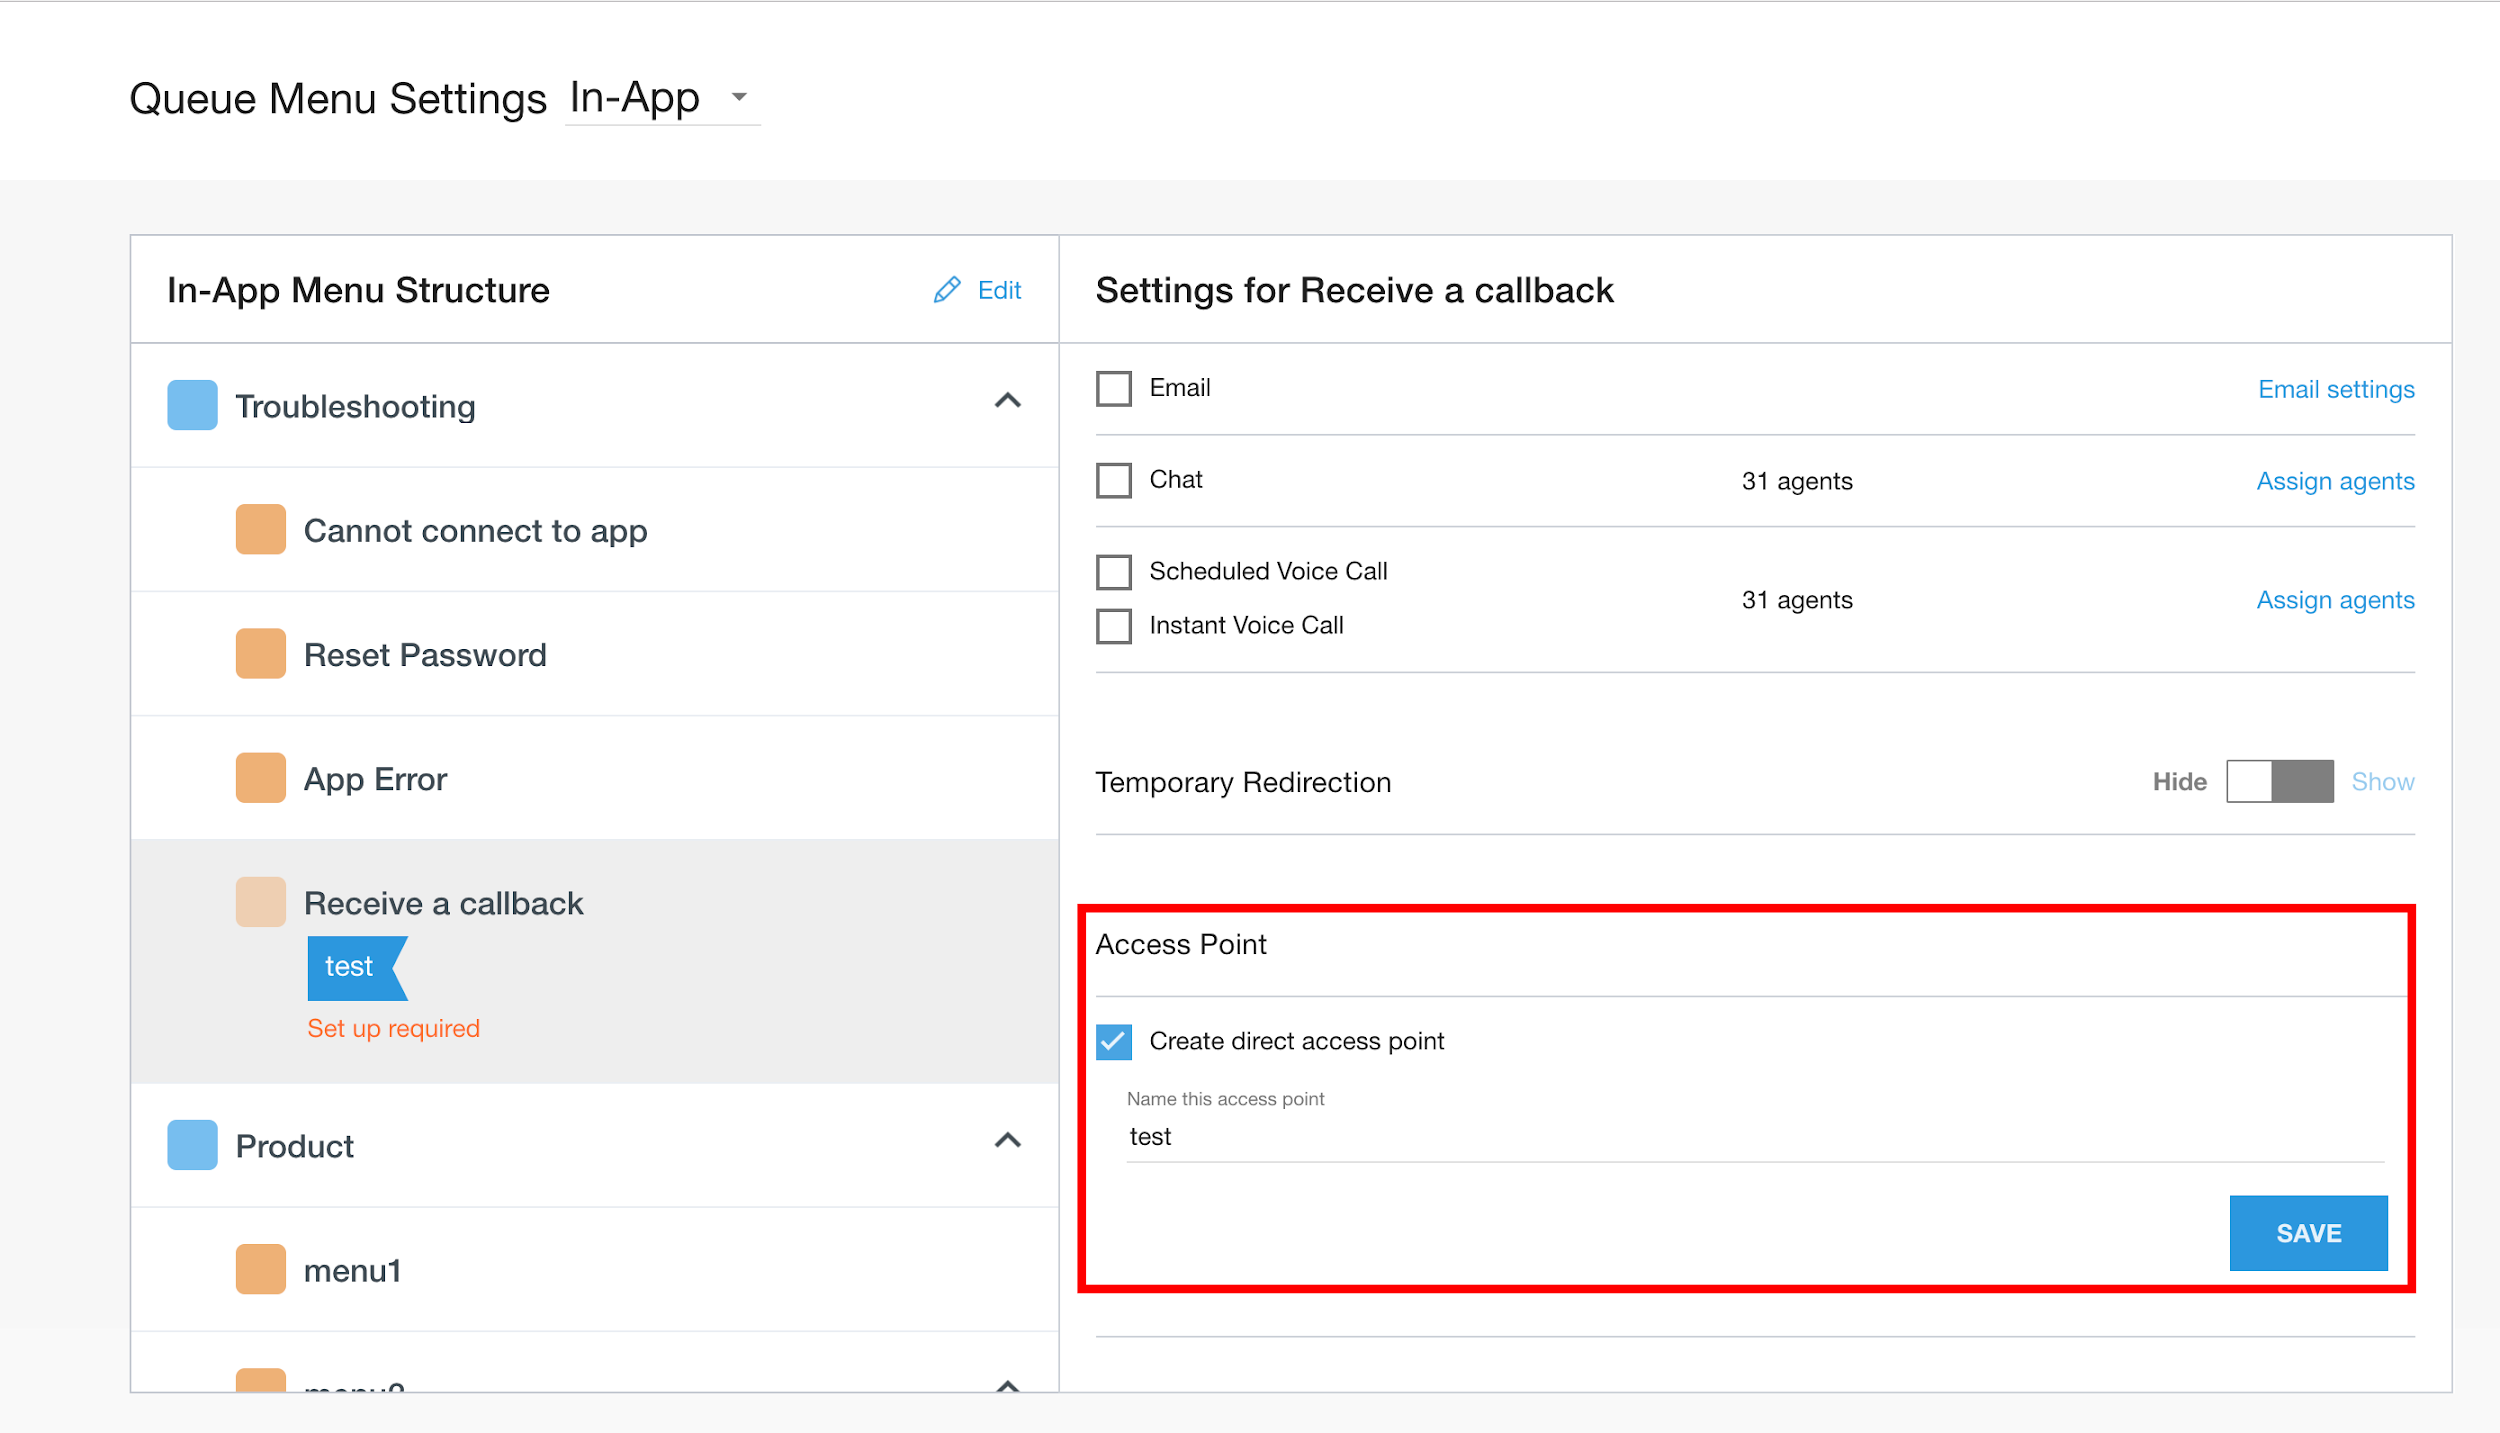Image resolution: width=2500 pixels, height=1433 pixels.
Task: Click the blue Product square icon
Action: [192, 1145]
